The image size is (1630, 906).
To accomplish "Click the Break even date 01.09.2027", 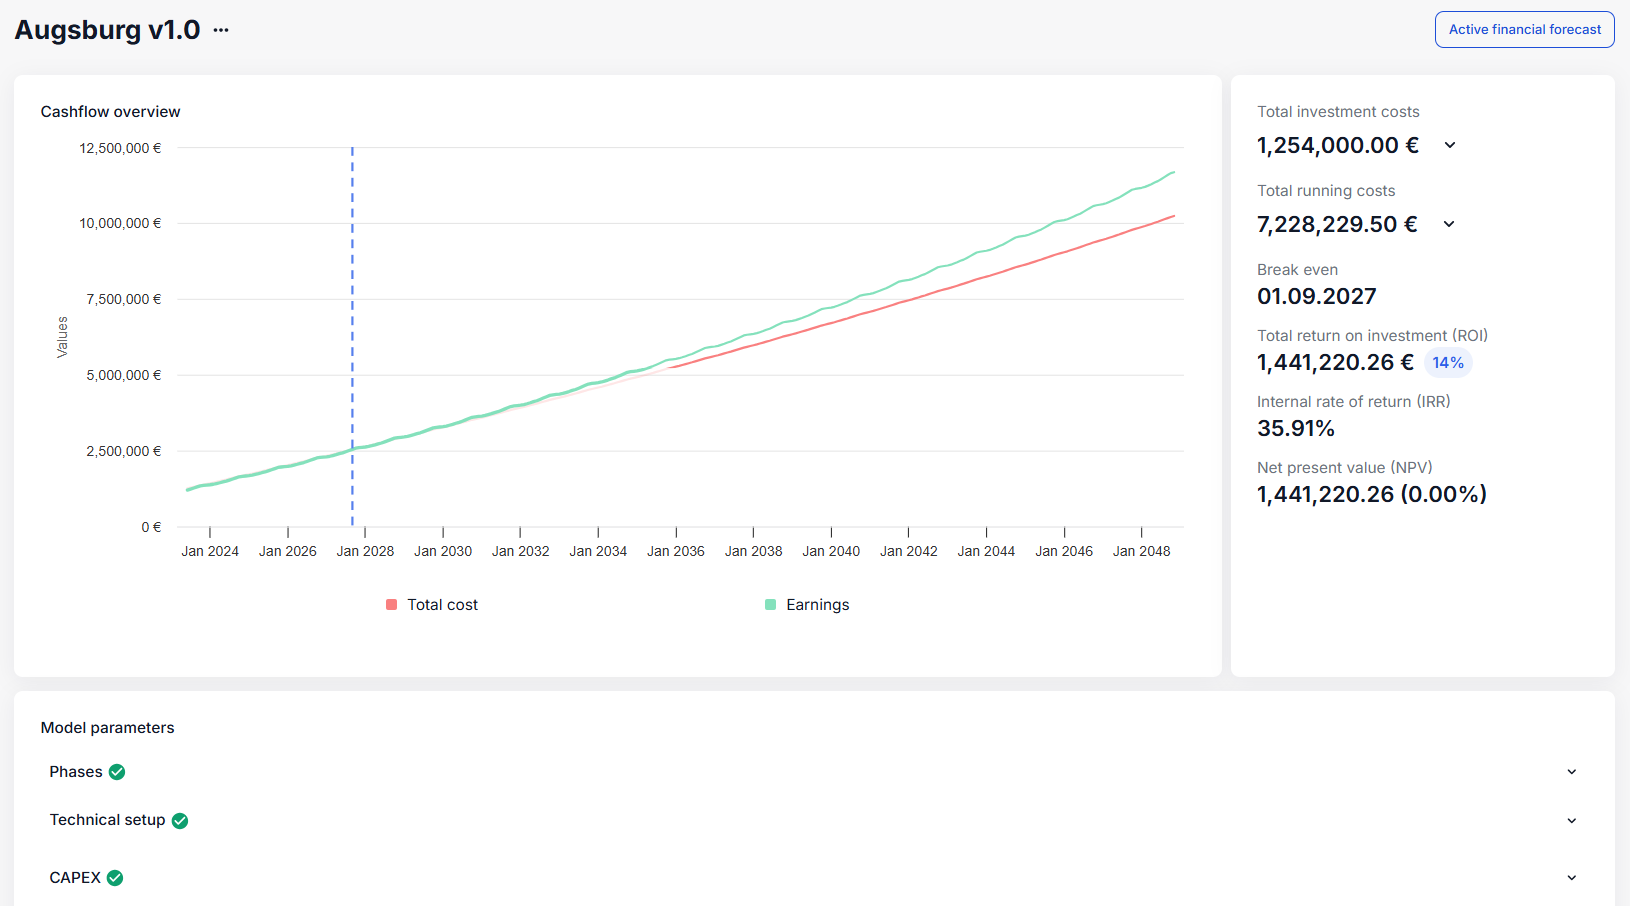I will pyautogui.click(x=1316, y=296).
